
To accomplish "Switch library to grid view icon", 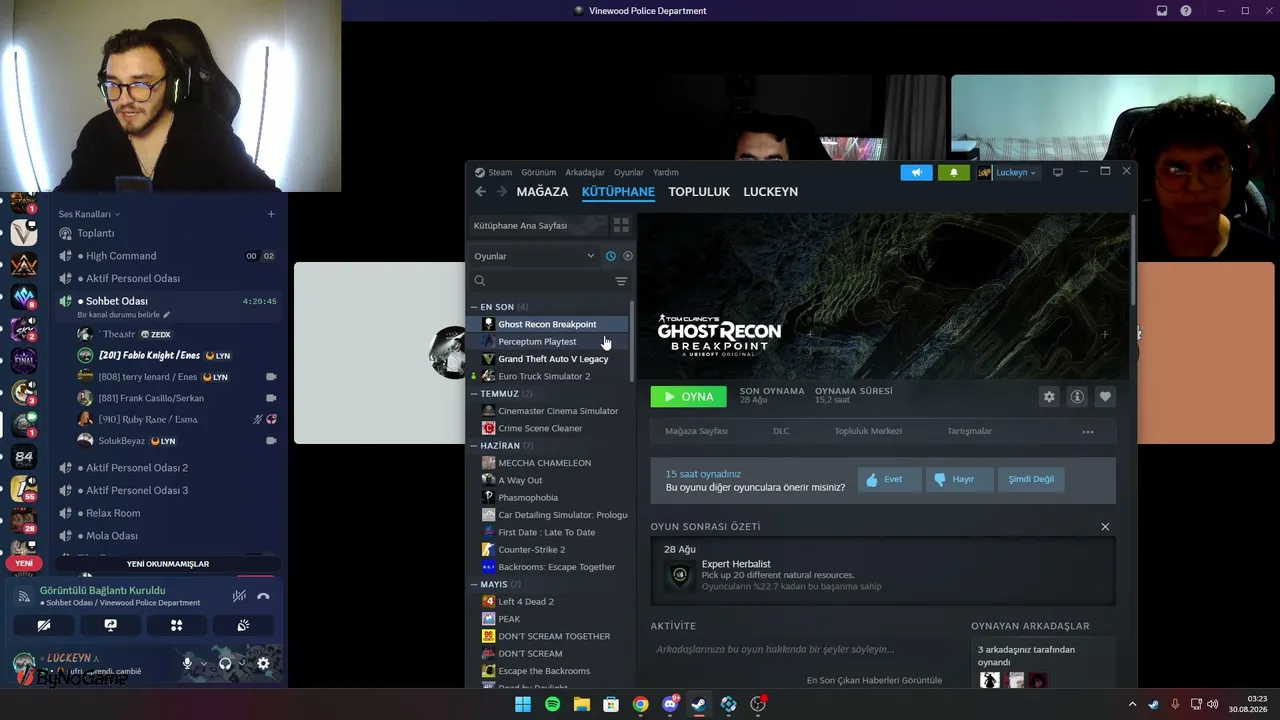I will 621,226.
